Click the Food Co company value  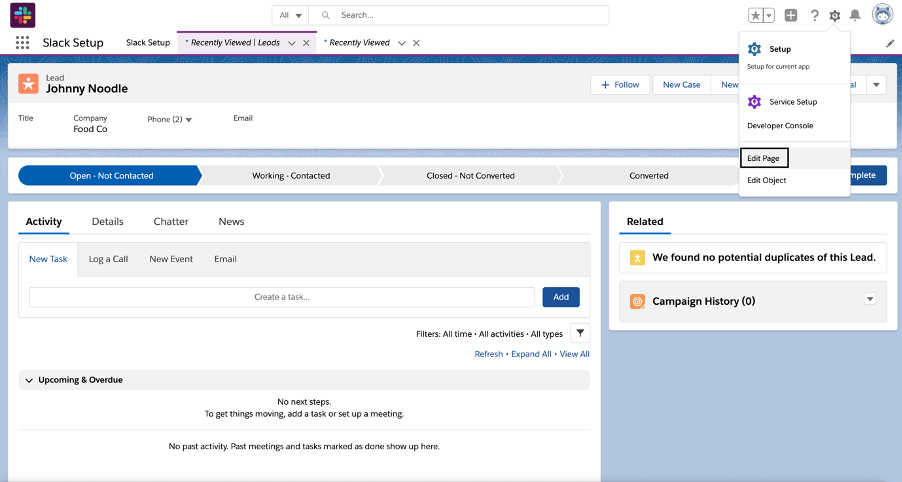[90, 129]
